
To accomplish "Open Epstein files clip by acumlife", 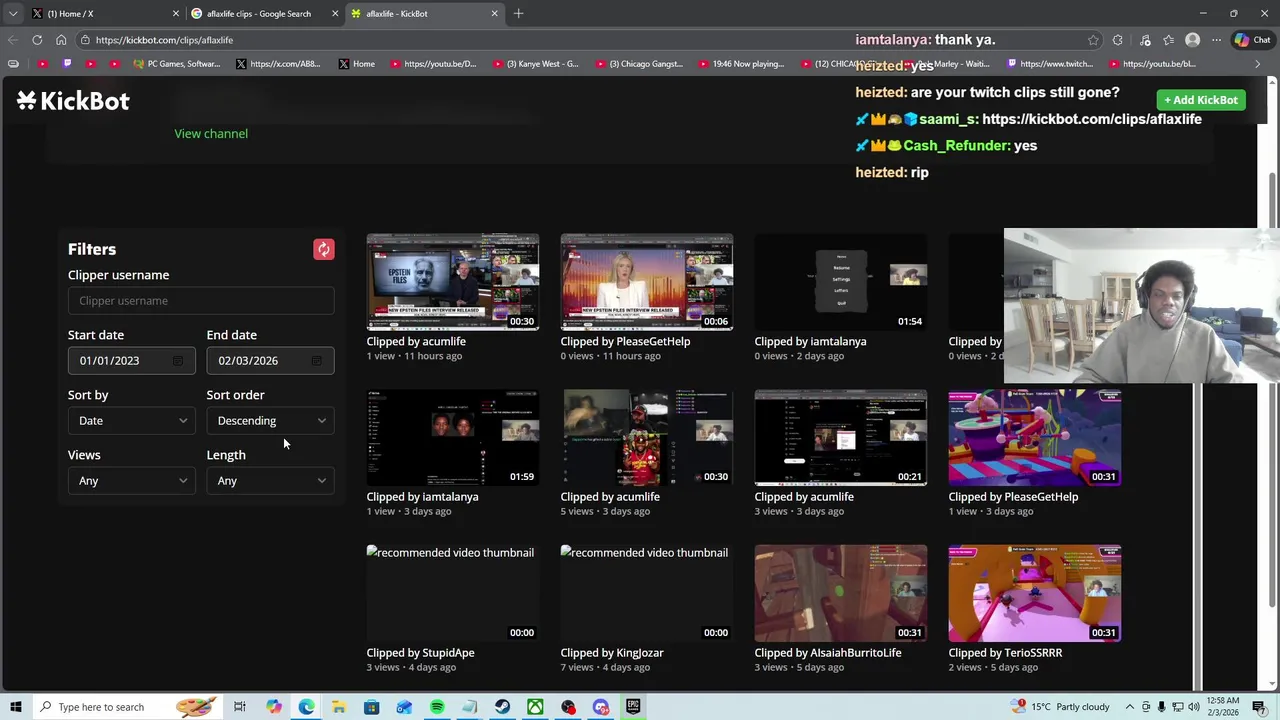I will tap(453, 282).
